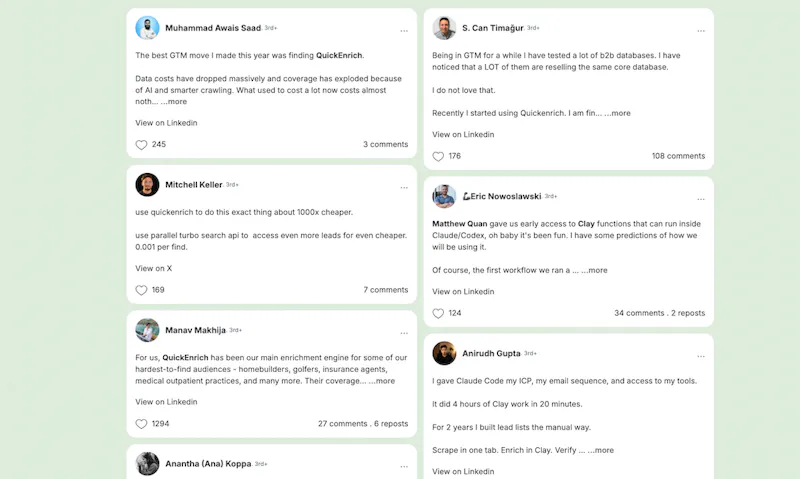Open three-dot menu on Manav Makhija's post
The width and height of the screenshot is (800, 479).
(x=404, y=334)
